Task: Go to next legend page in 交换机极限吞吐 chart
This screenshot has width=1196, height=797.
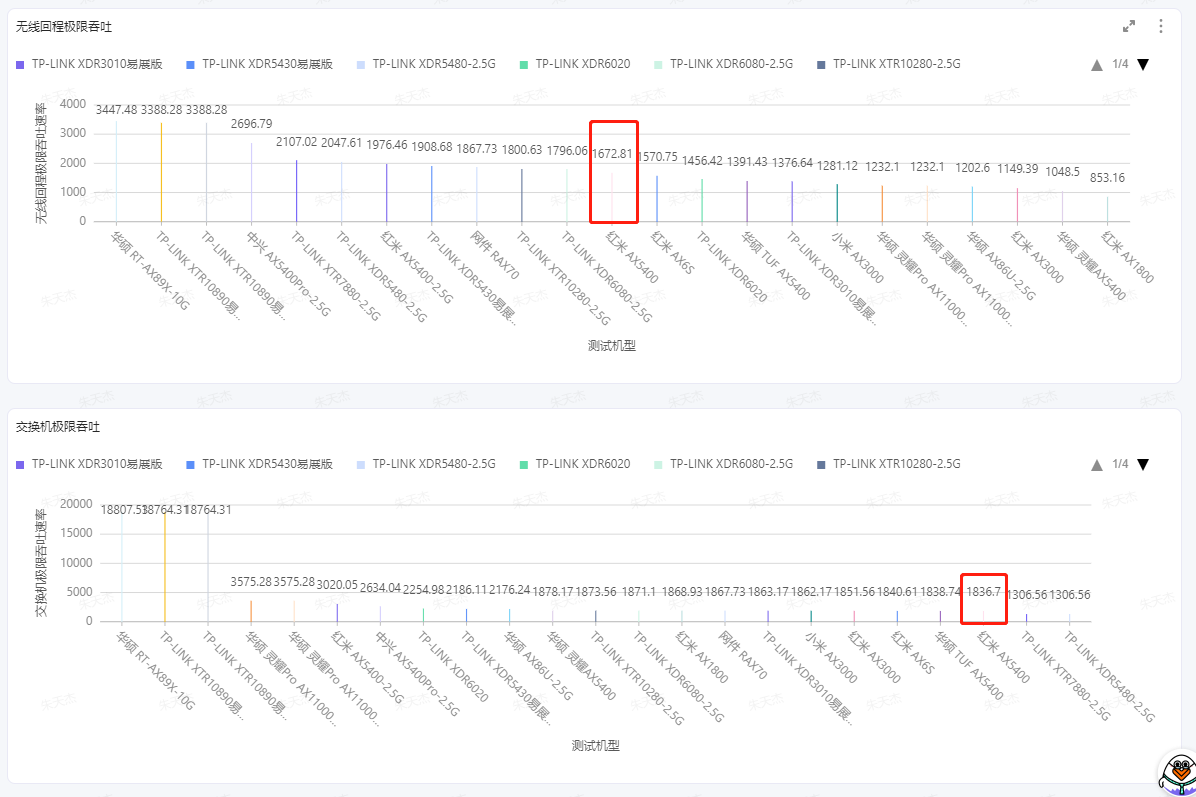Action: pyautogui.click(x=1143, y=464)
